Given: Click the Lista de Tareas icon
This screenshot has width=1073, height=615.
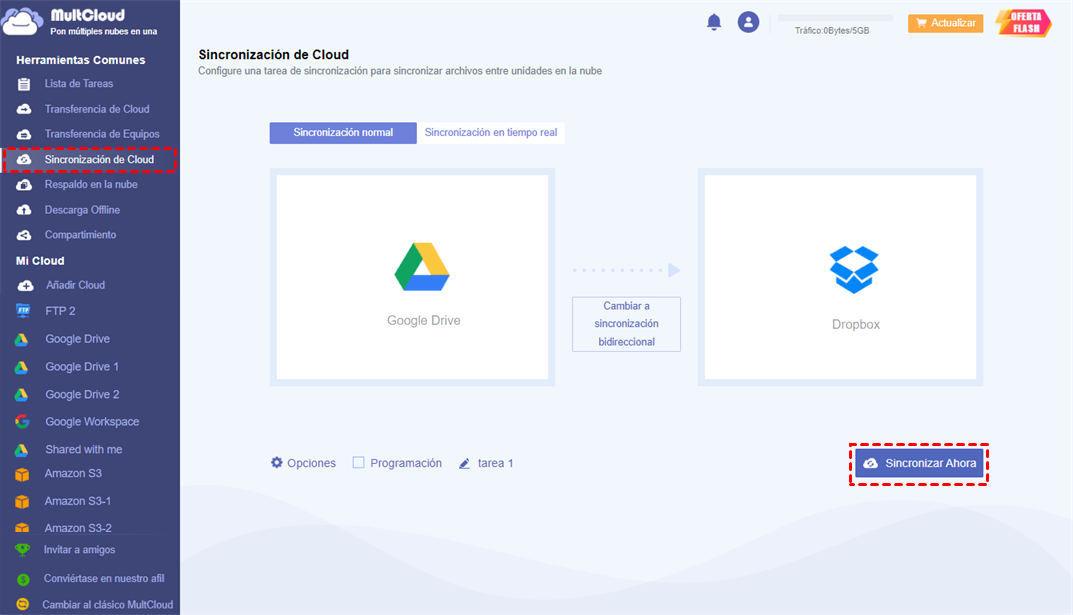Looking at the screenshot, I should (24, 84).
